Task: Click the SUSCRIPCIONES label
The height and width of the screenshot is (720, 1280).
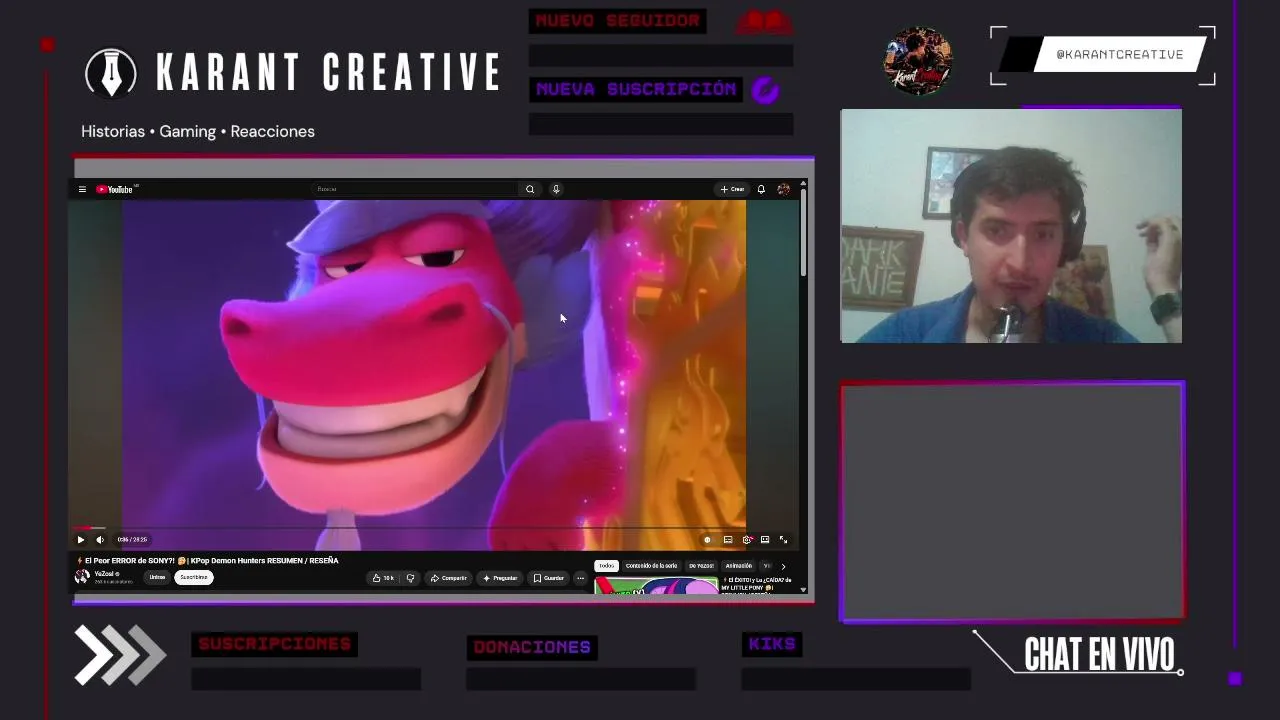Action: [275, 644]
